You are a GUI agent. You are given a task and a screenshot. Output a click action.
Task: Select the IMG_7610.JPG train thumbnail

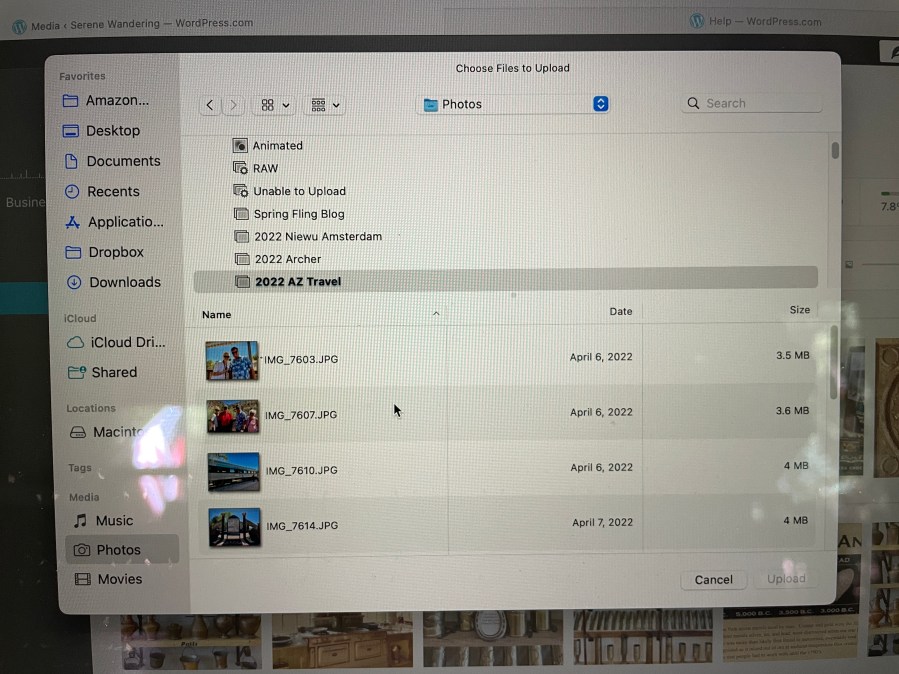tap(234, 472)
